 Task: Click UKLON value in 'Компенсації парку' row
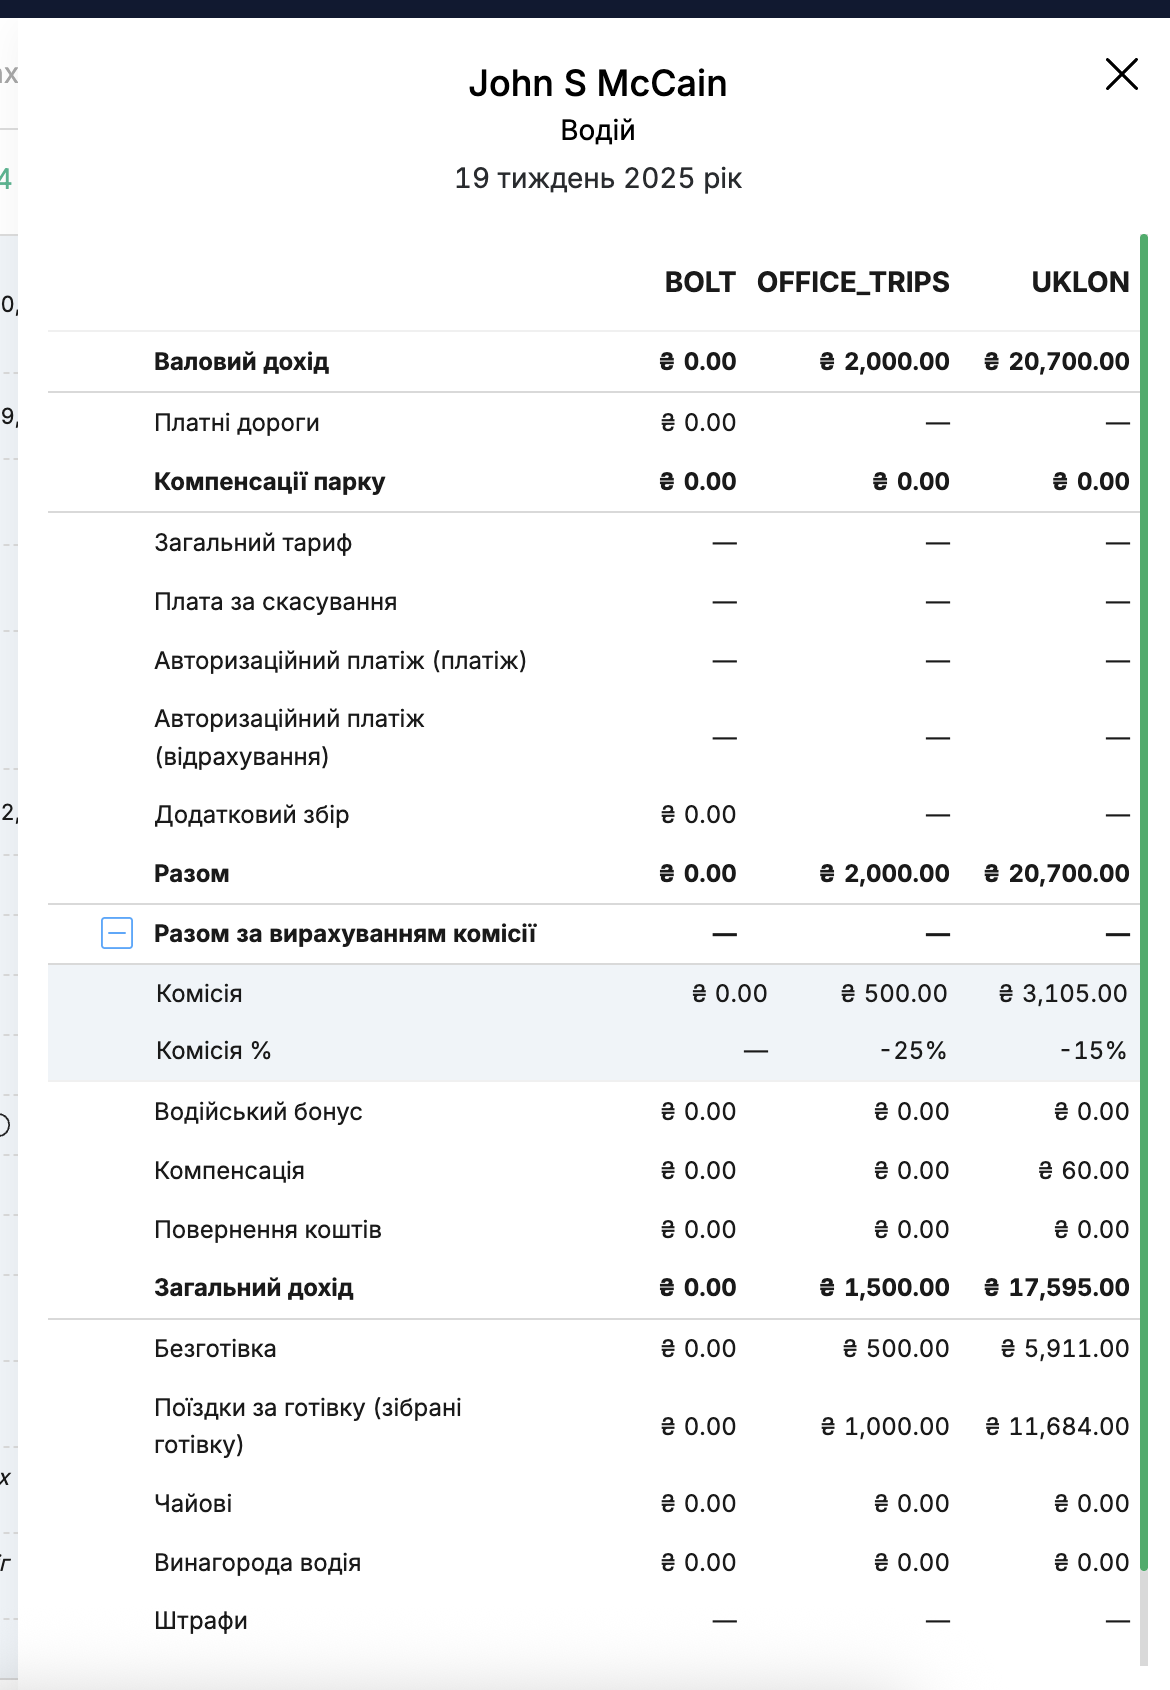[1091, 481]
